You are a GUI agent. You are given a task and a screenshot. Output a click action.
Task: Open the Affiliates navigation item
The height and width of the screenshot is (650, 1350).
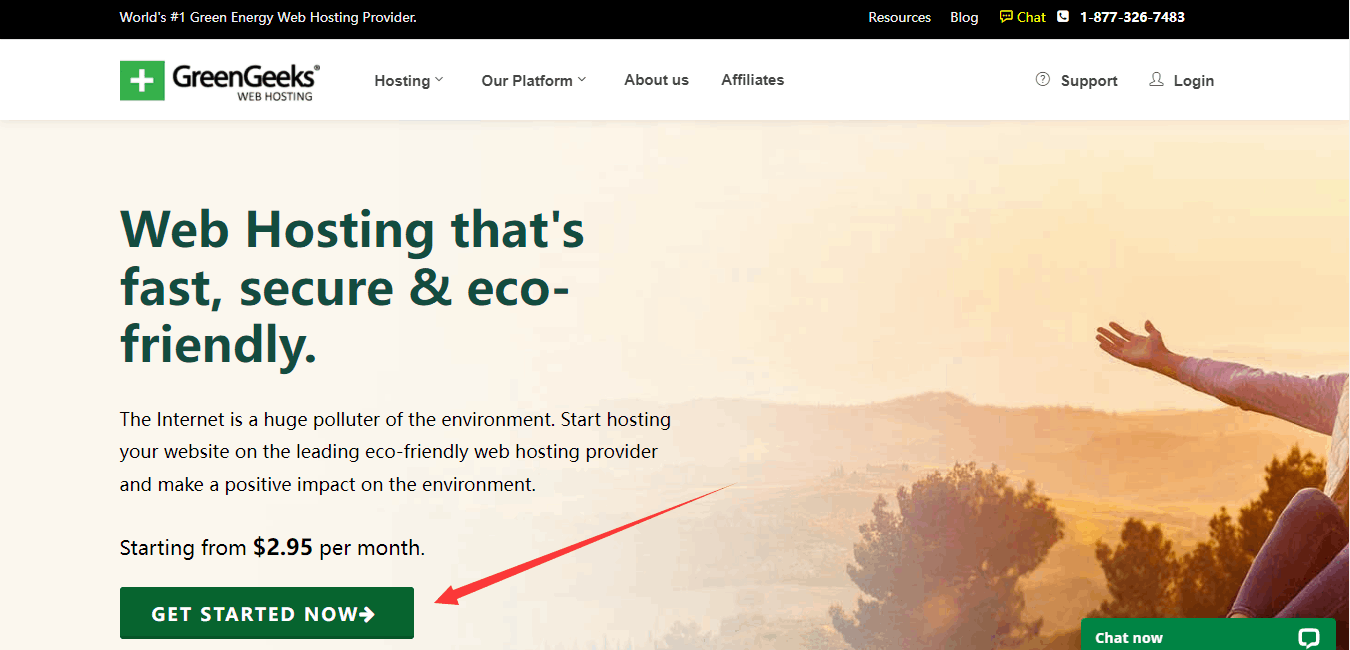coord(752,80)
